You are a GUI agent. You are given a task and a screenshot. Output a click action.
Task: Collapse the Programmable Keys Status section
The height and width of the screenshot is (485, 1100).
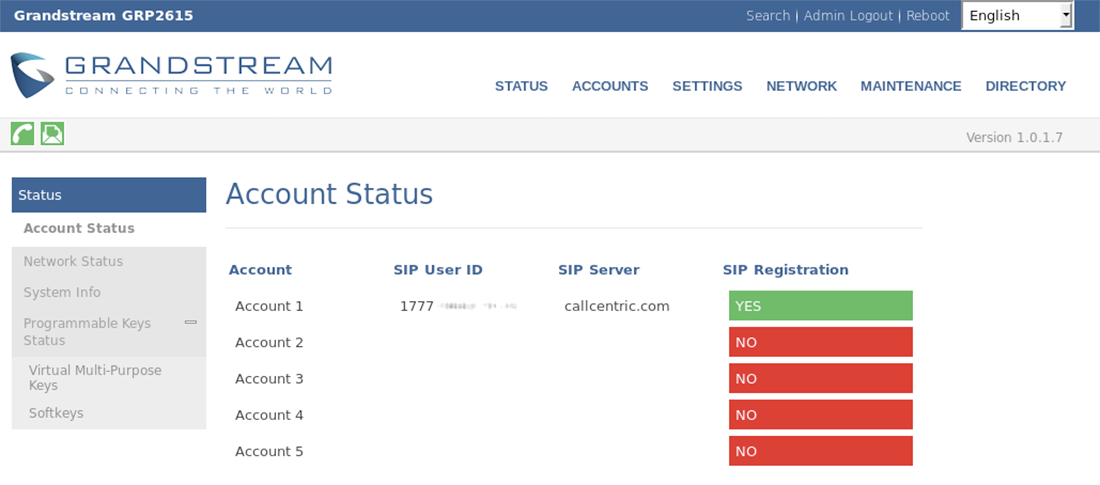click(x=190, y=322)
